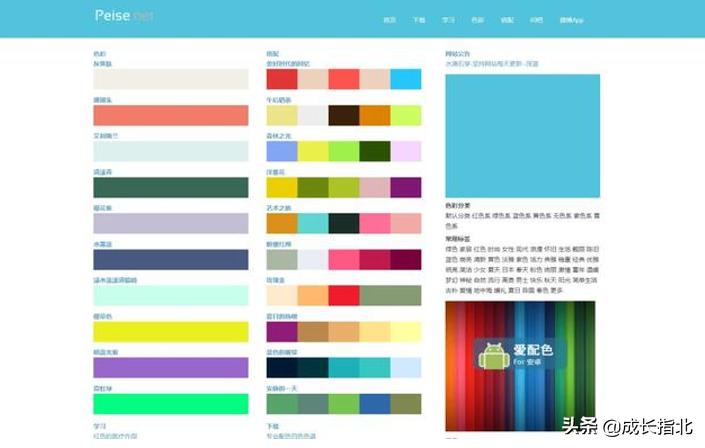Pick the dusty pink swatch beside deep purple

375,188
